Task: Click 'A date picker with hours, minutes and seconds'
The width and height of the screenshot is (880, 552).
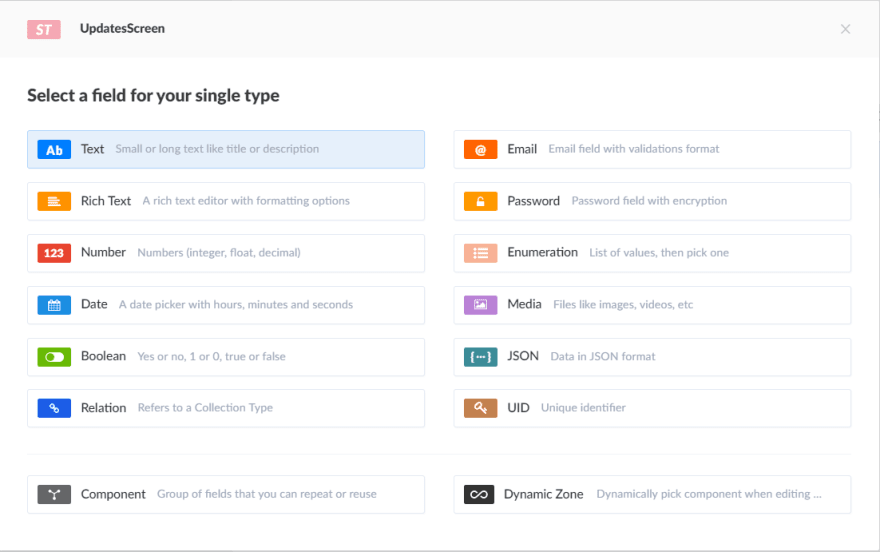Action: [236, 305]
